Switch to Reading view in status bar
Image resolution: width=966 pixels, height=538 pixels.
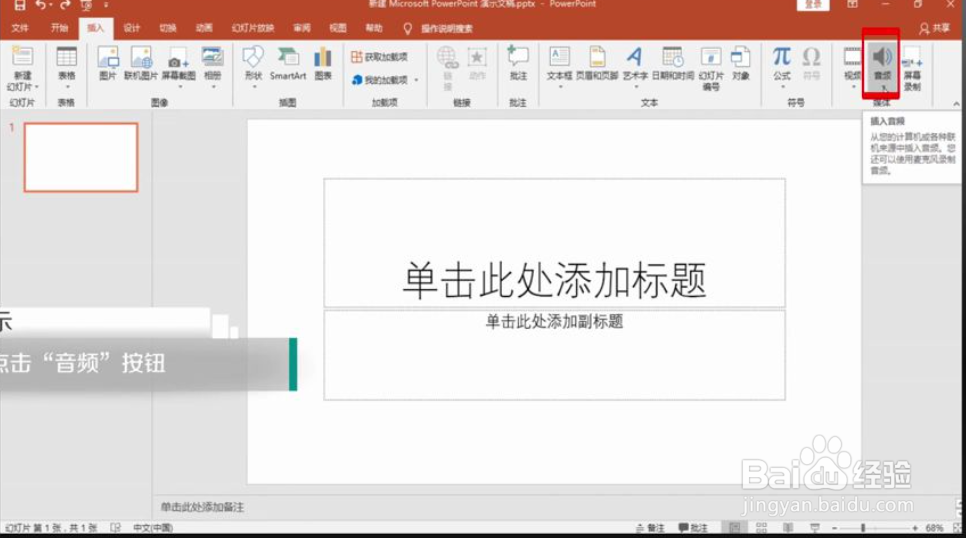788,528
